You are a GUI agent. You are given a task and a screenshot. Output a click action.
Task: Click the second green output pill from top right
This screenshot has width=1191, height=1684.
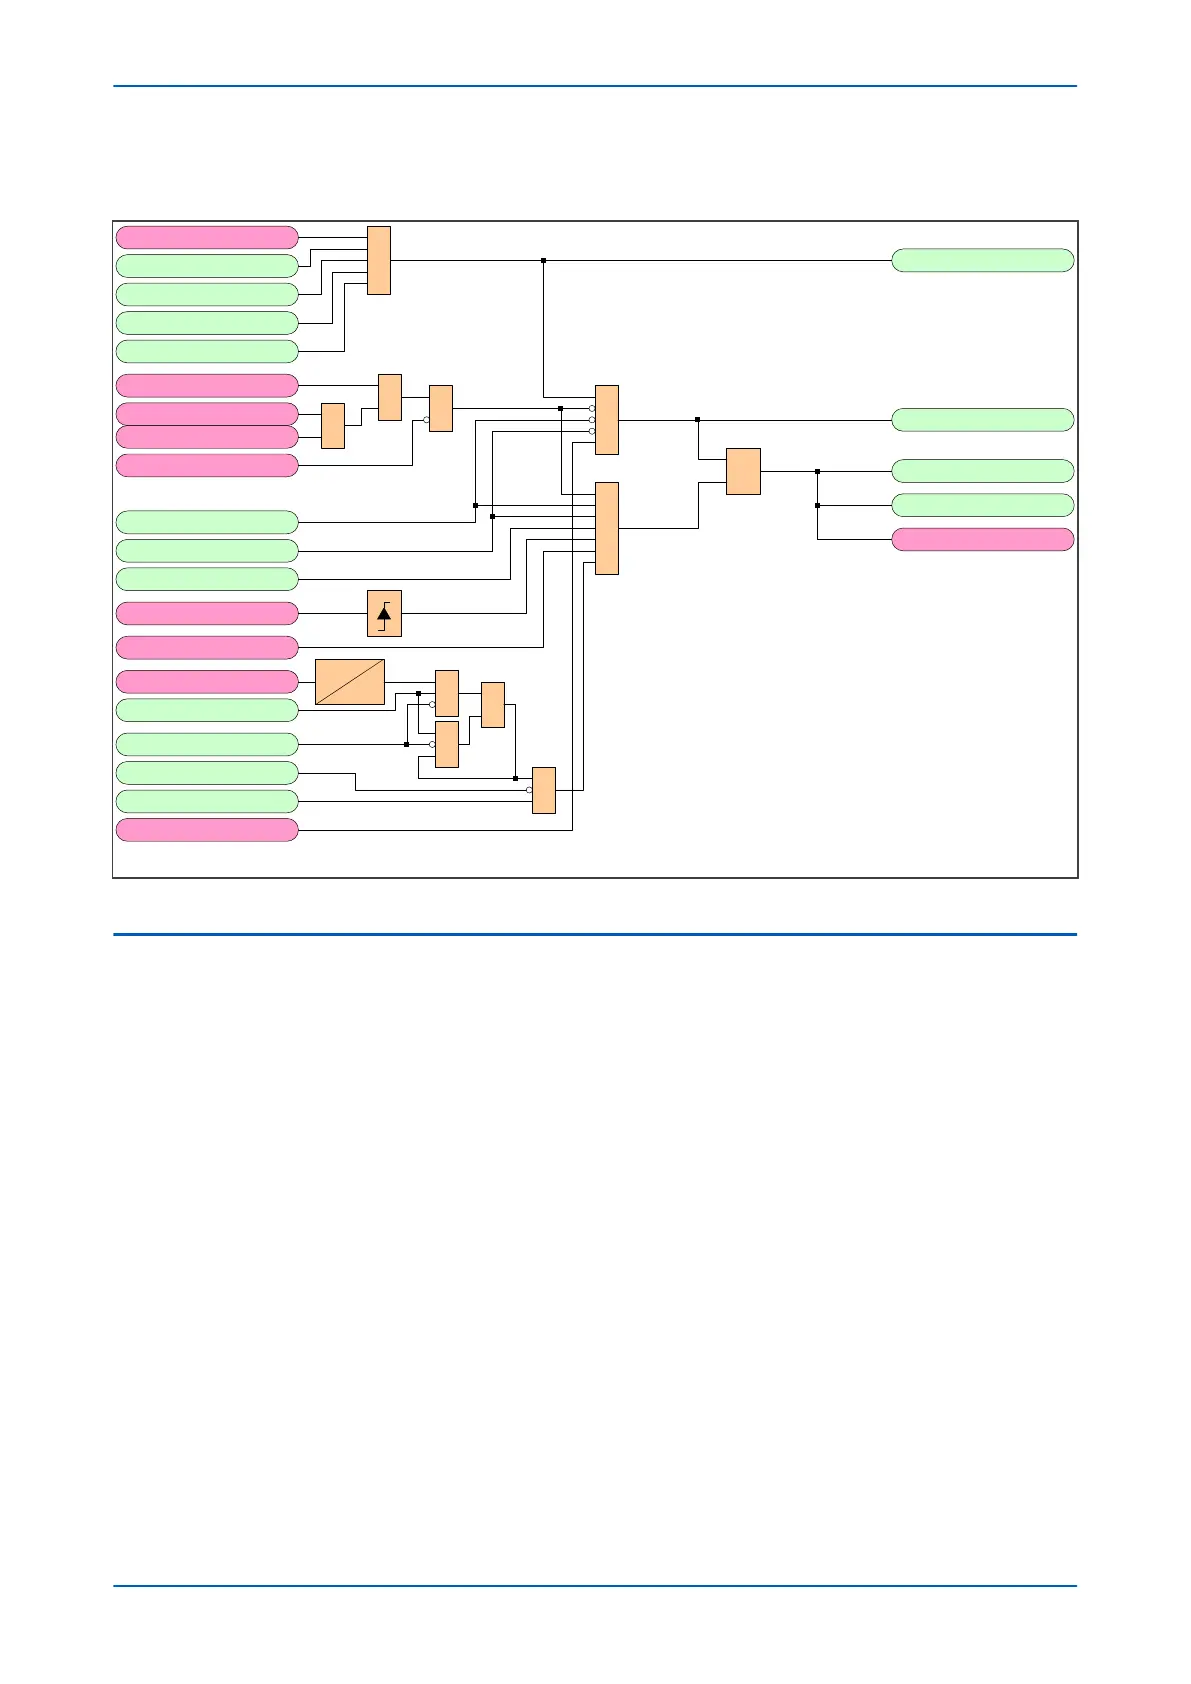(x=983, y=420)
